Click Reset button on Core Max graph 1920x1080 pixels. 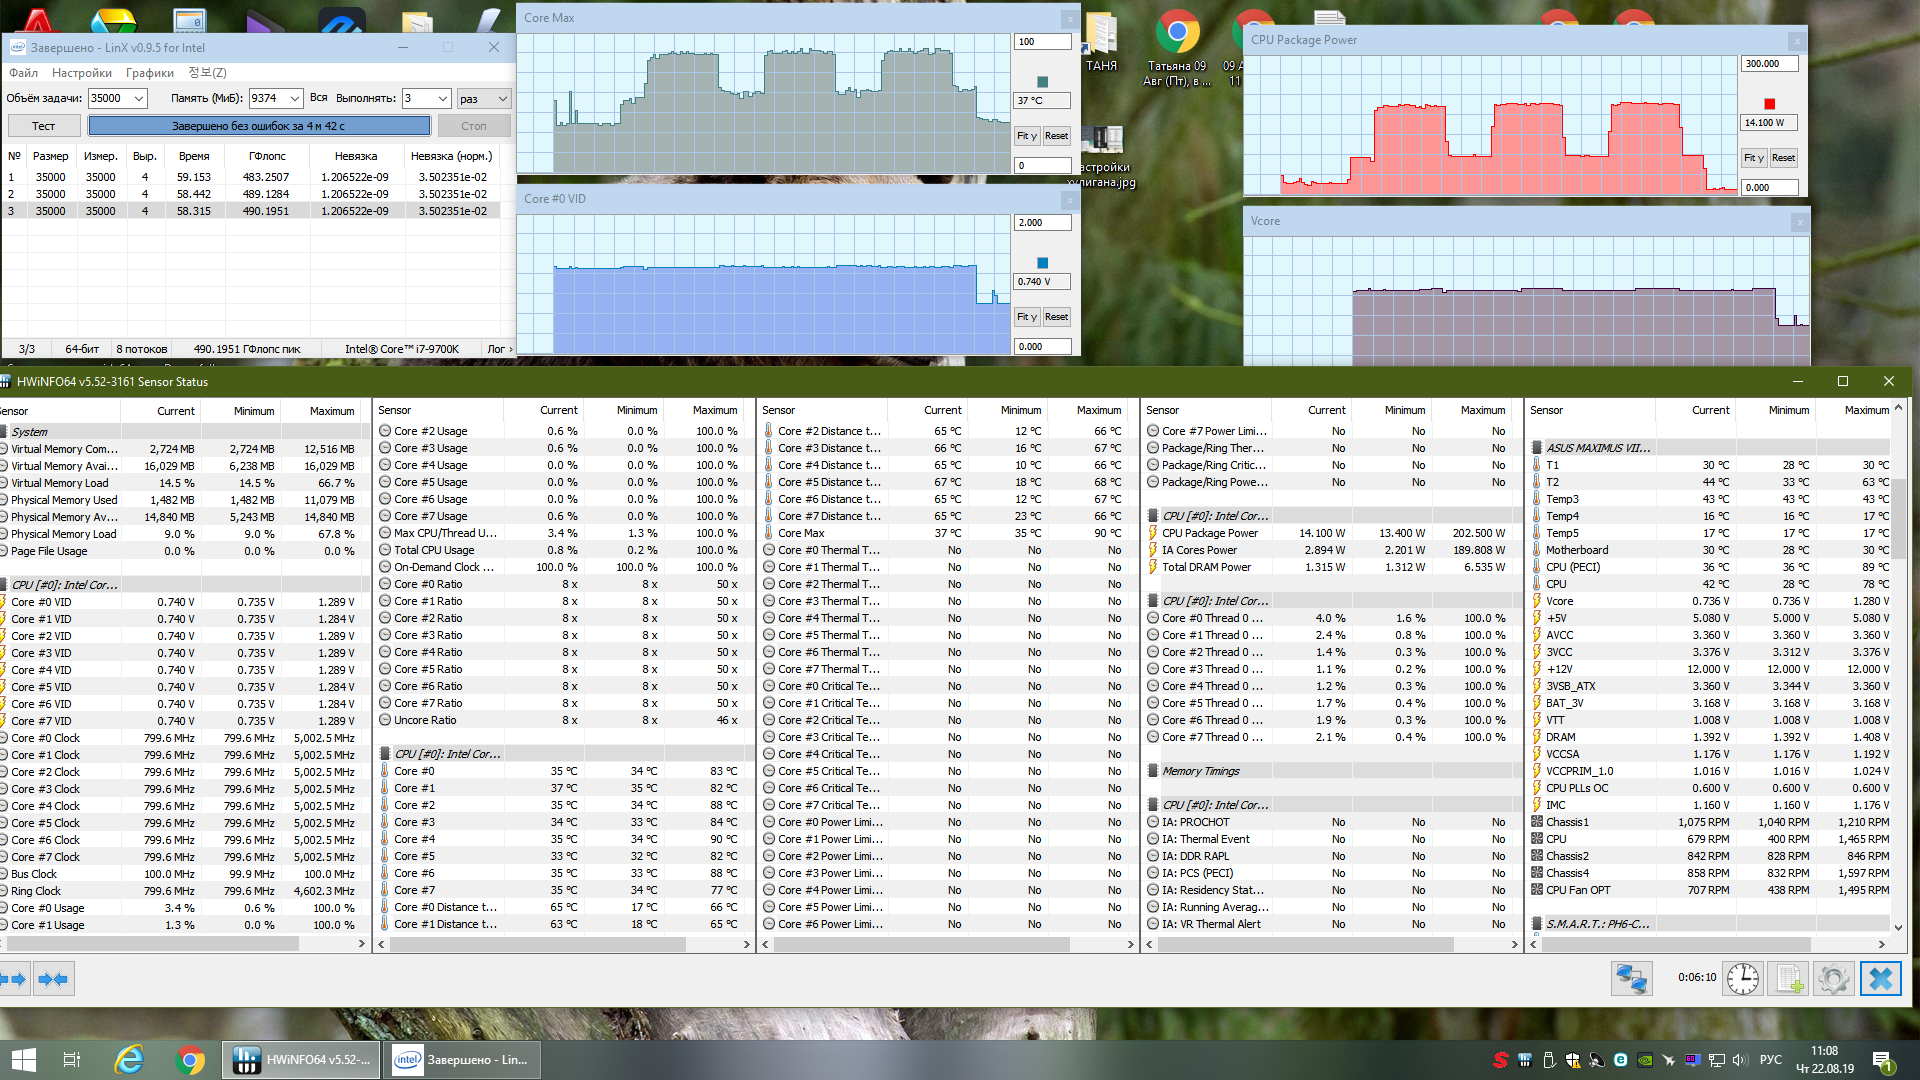(x=1056, y=136)
